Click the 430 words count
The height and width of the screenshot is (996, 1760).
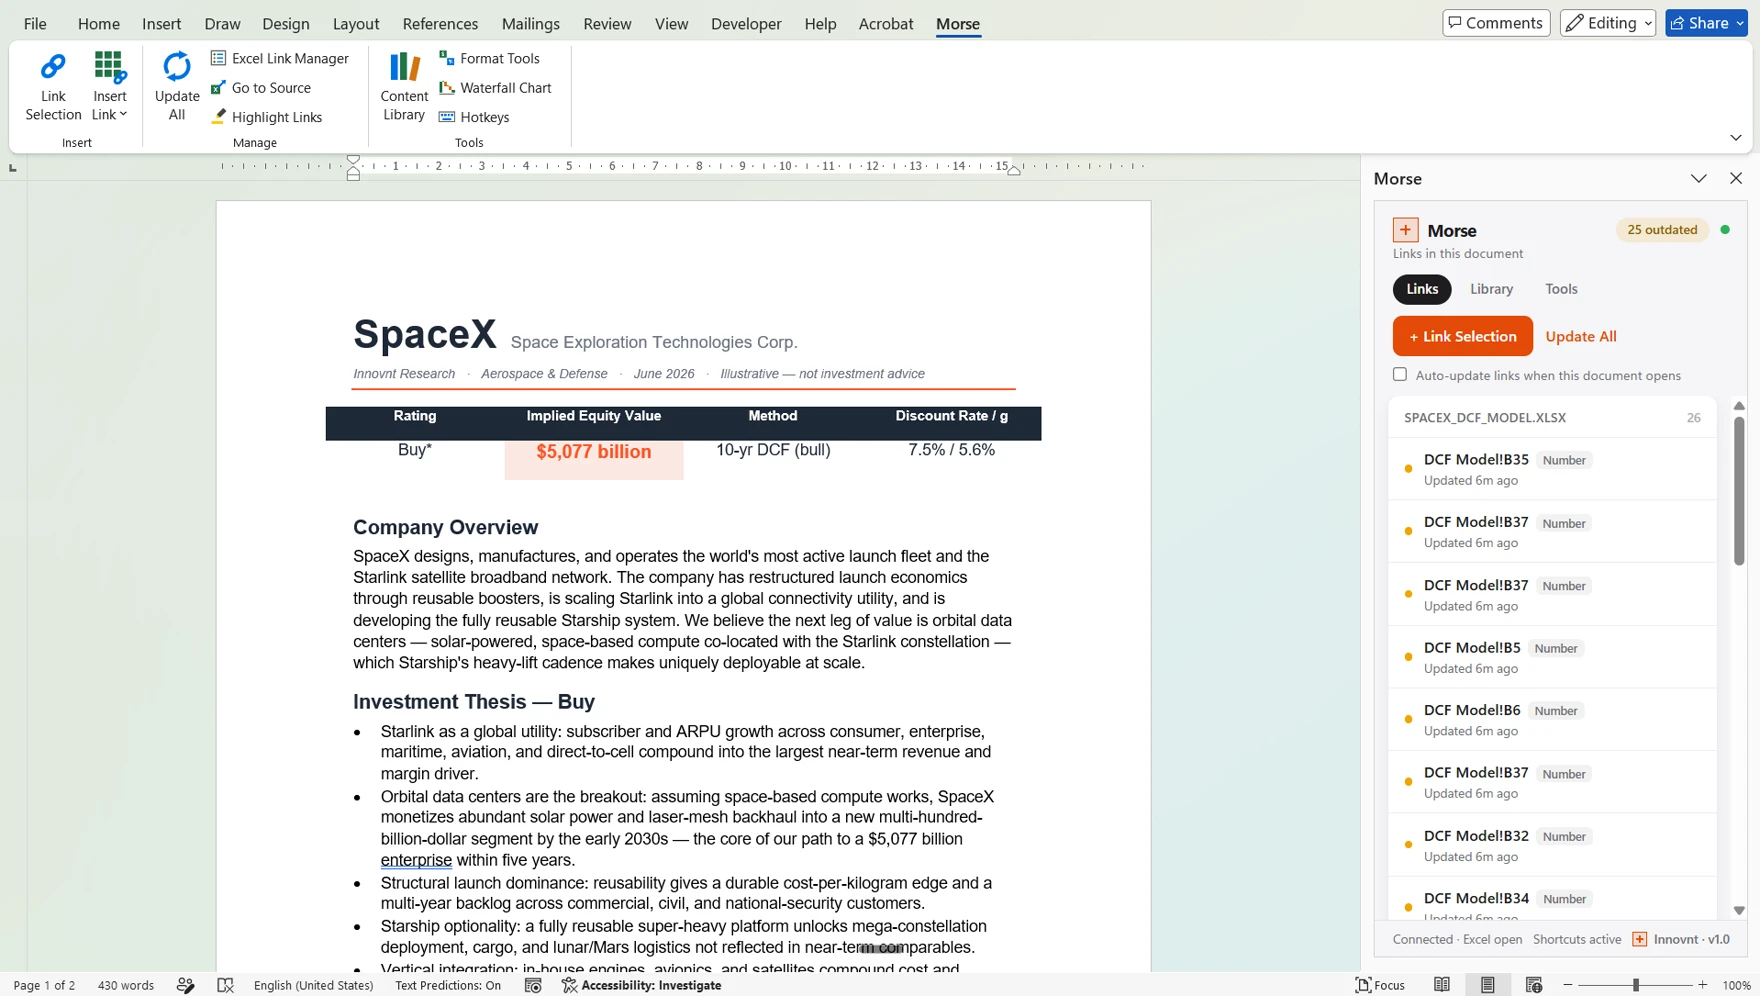click(x=126, y=985)
